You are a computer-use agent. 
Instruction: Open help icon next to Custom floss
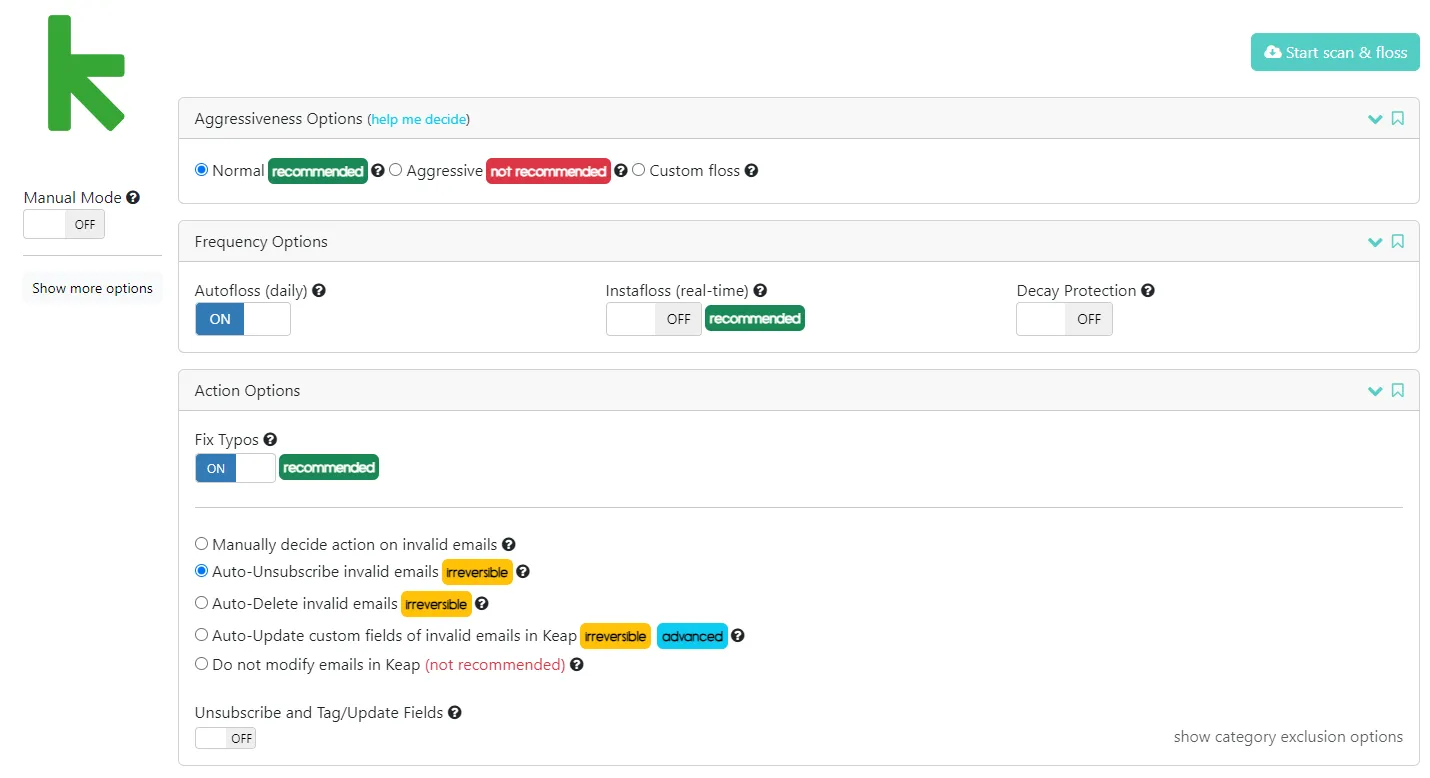[751, 171]
